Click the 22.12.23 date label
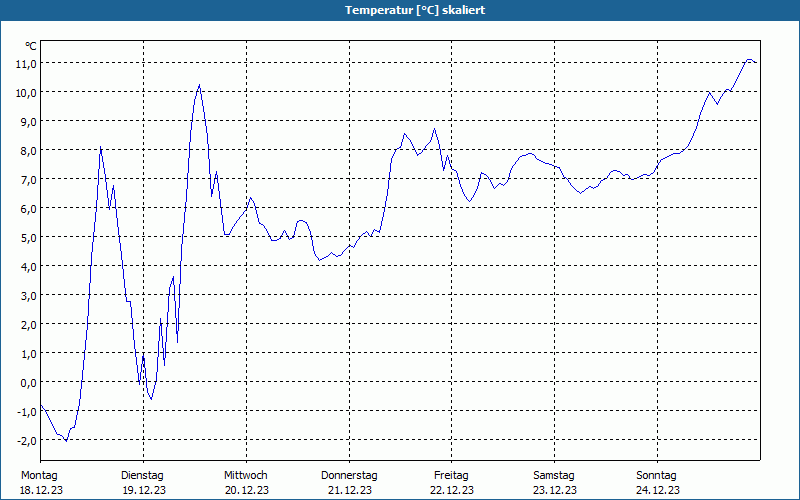 click(452, 490)
